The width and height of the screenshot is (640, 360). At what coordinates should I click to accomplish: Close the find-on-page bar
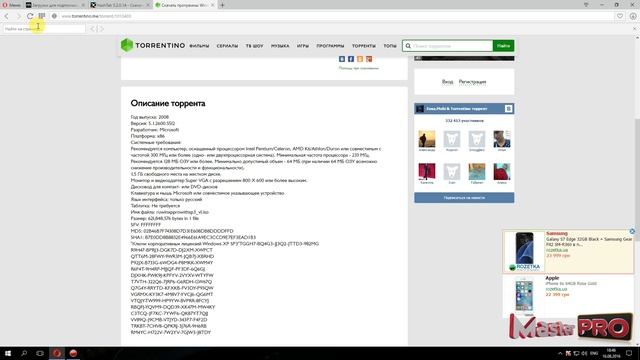pyautogui.click(x=635, y=29)
